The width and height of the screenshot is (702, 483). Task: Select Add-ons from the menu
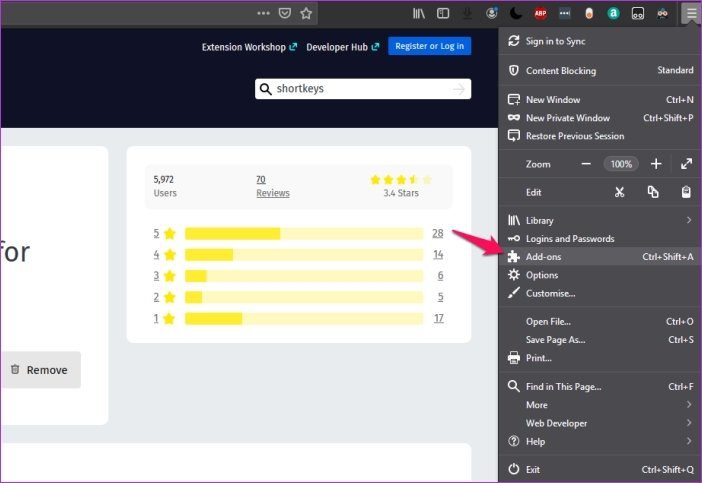pos(600,256)
